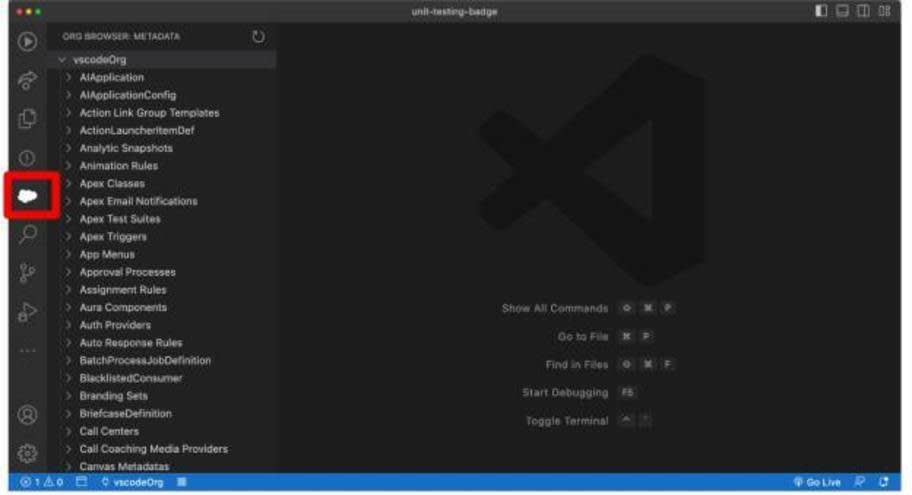The height and width of the screenshot is (495, 912).
Task: Click the window icon in status bar
Action: pyautogui.click(x=81, y=482)
